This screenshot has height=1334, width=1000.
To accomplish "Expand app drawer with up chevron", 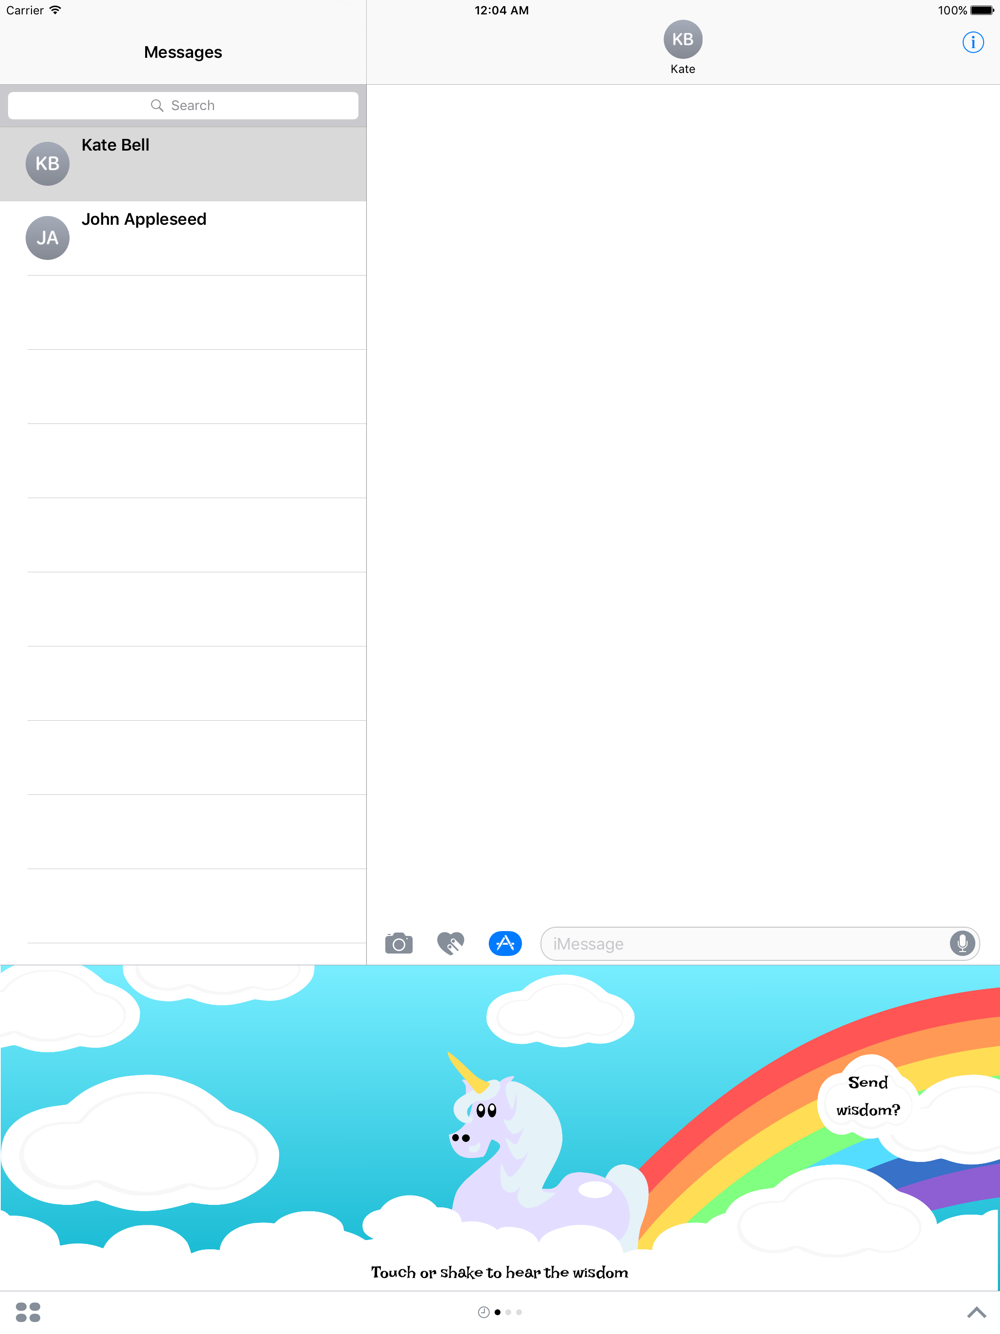I will [x=977, y=1312].
